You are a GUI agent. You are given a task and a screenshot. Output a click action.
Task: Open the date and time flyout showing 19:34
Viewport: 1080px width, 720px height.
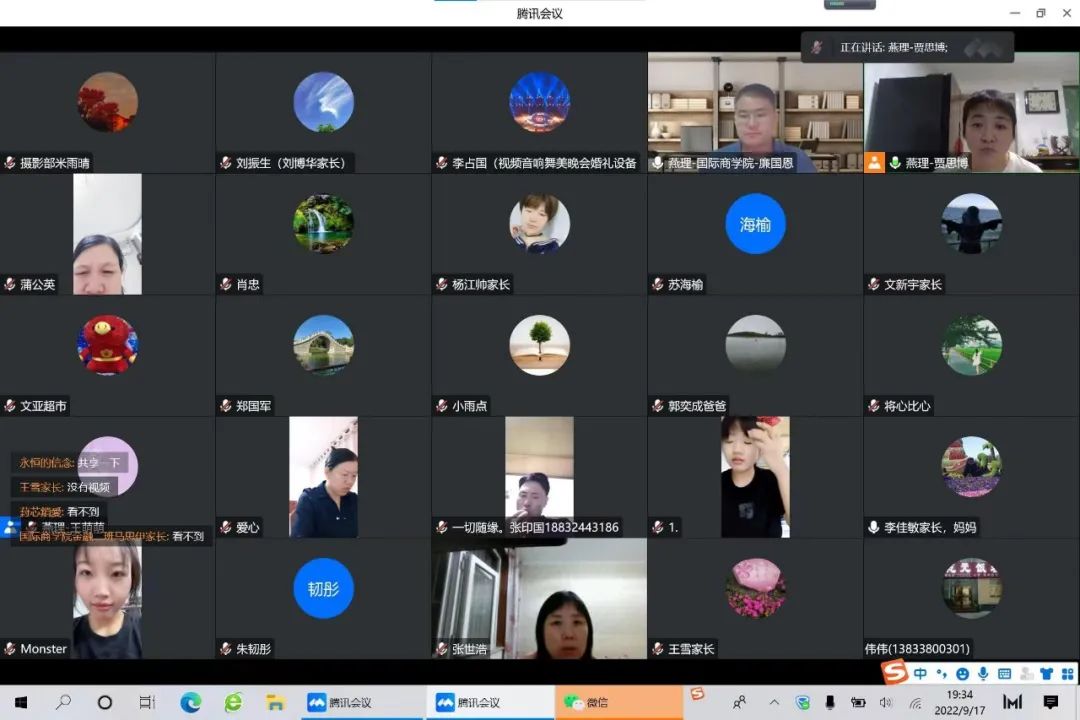(959, 702)
